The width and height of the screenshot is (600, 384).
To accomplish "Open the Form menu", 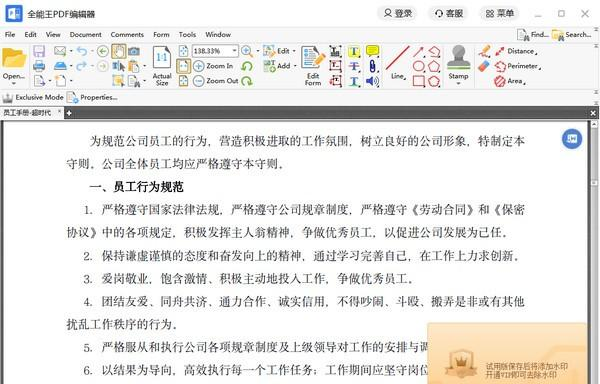I will (161, 34).
